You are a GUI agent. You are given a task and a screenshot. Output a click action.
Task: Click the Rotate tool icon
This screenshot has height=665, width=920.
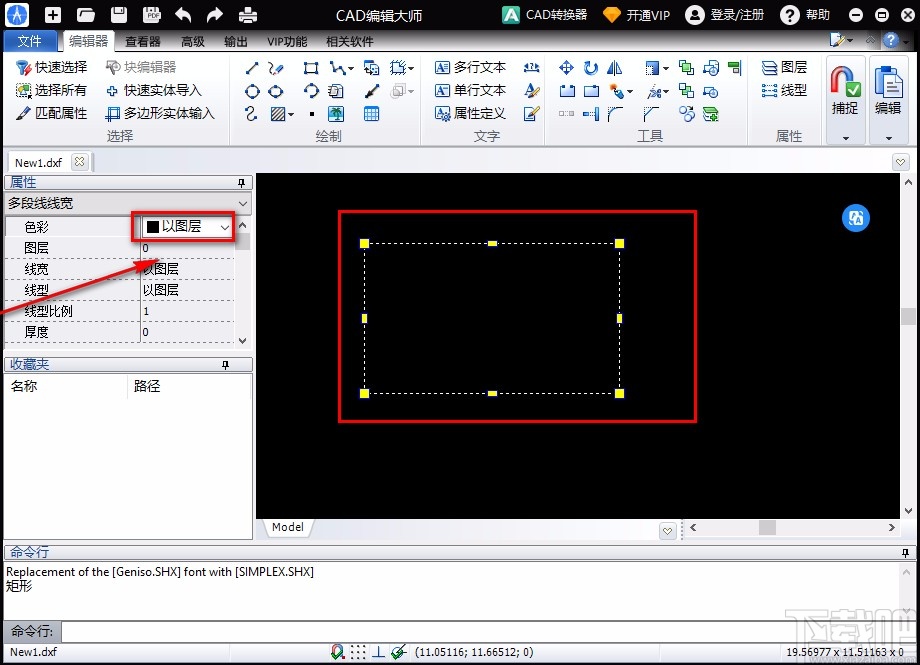(591, 68)
